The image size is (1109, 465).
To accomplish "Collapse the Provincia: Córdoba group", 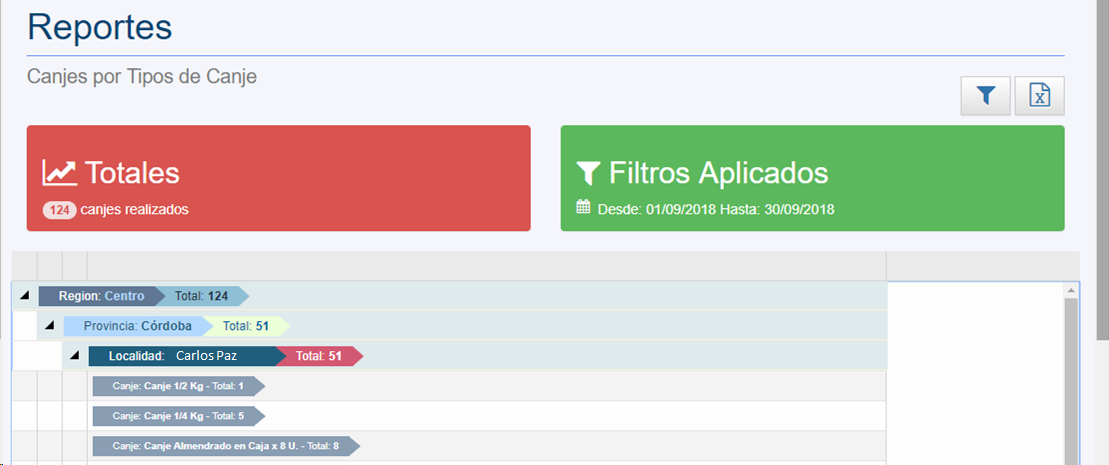I will pos(49,326).
